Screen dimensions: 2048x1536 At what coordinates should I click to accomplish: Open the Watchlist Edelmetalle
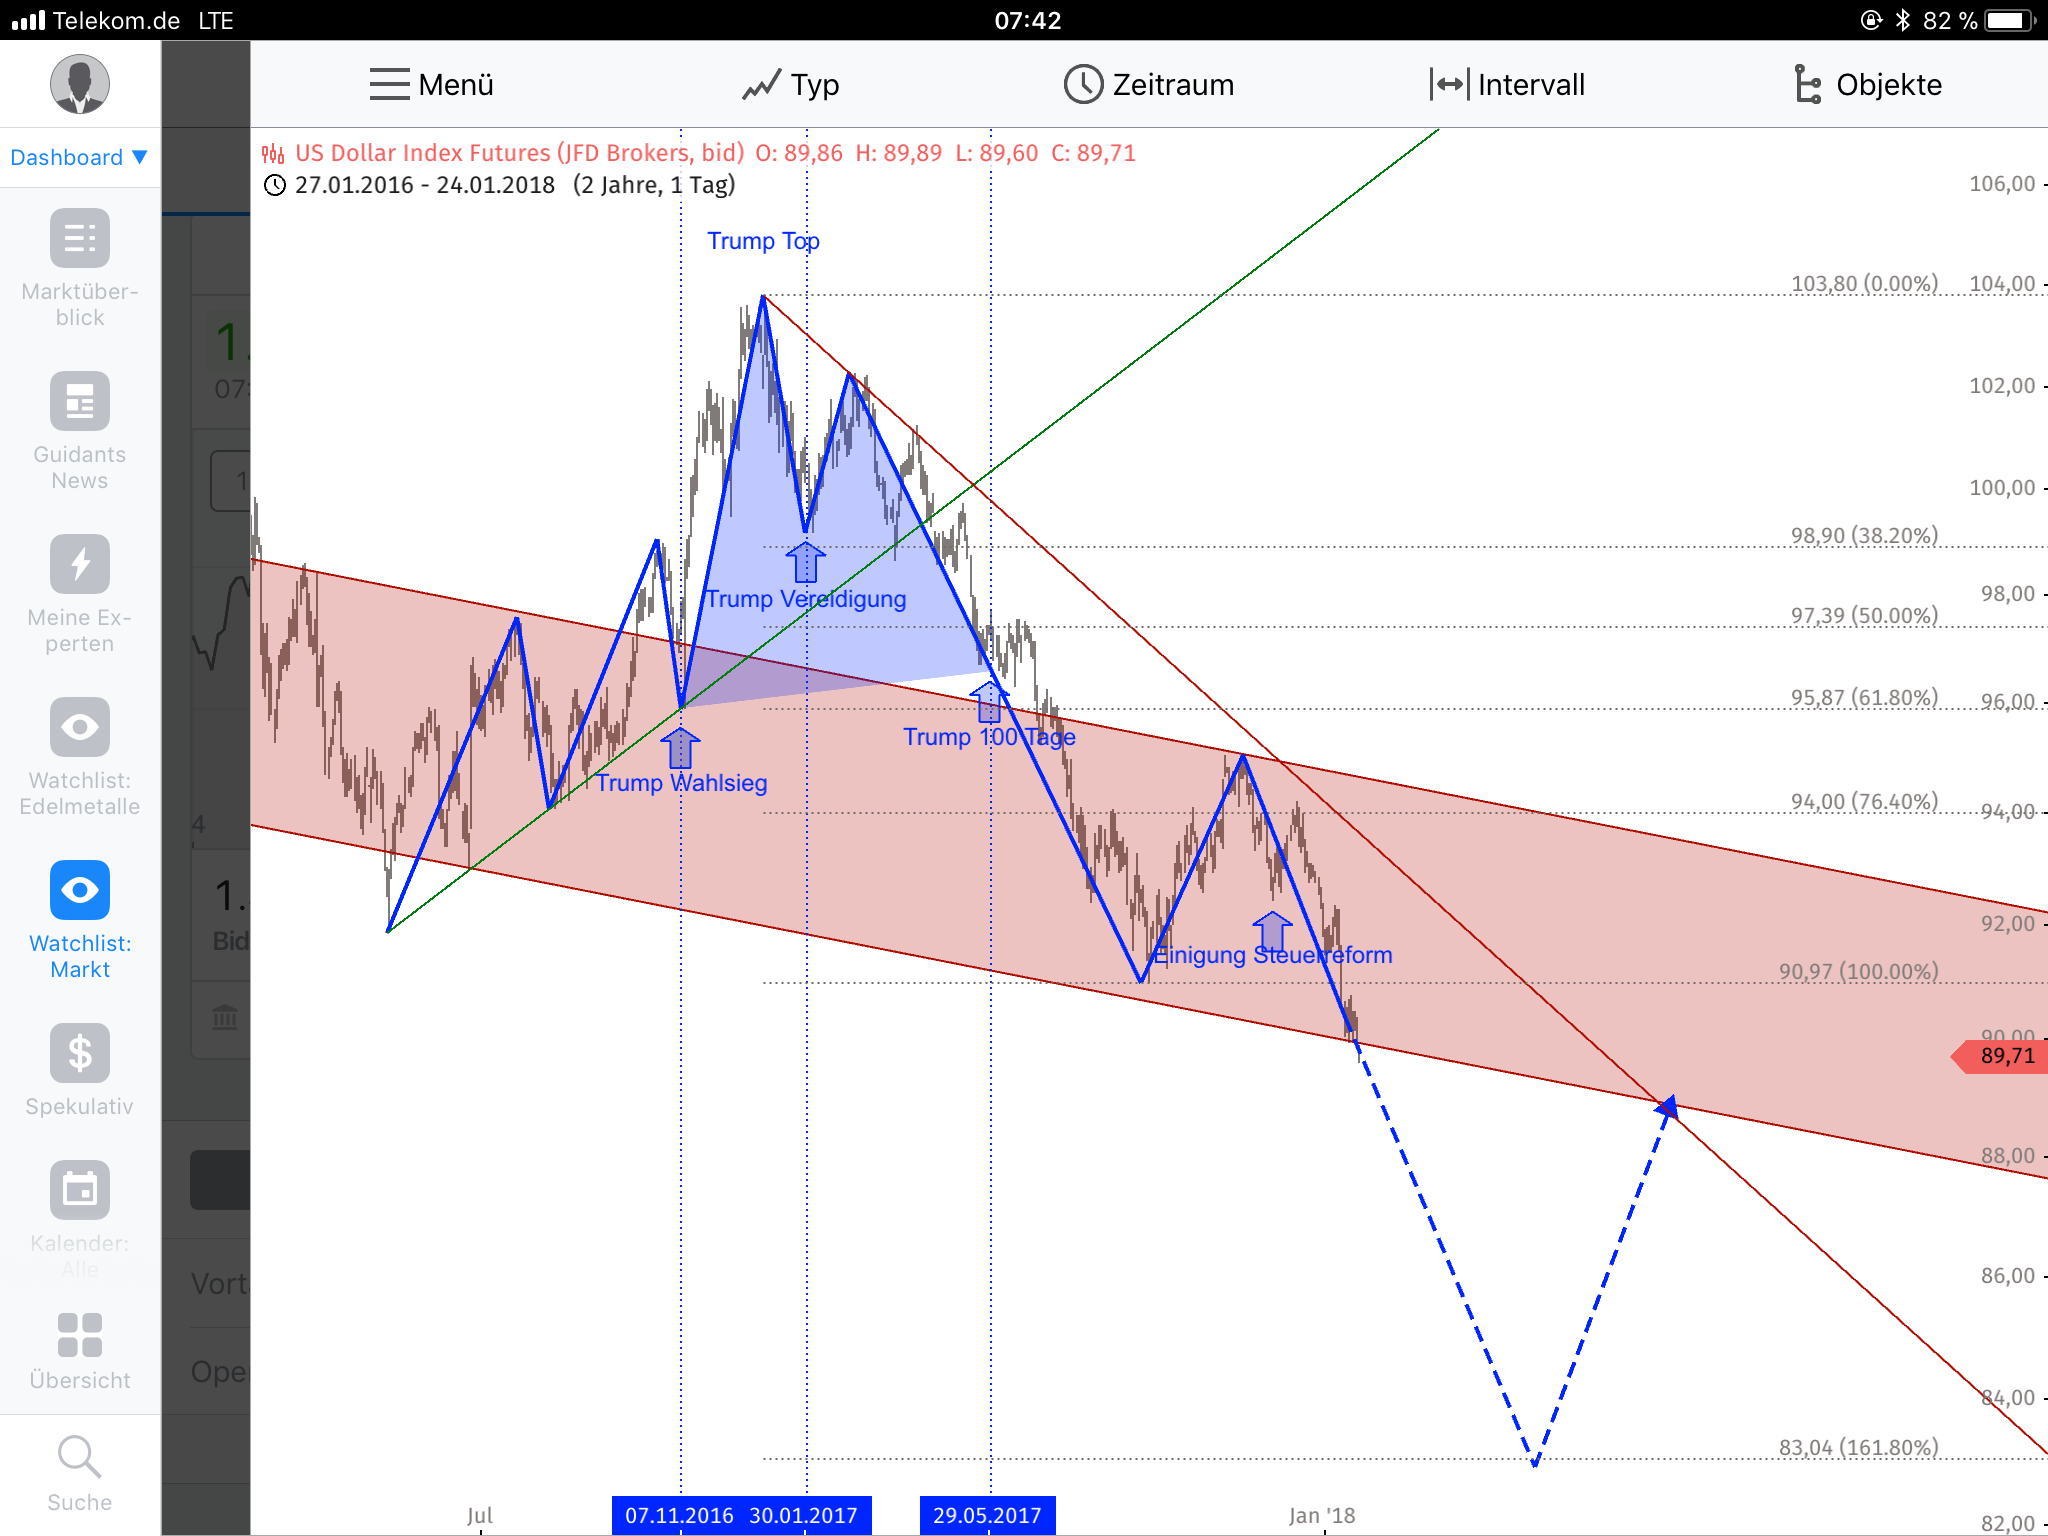[79, 753]
